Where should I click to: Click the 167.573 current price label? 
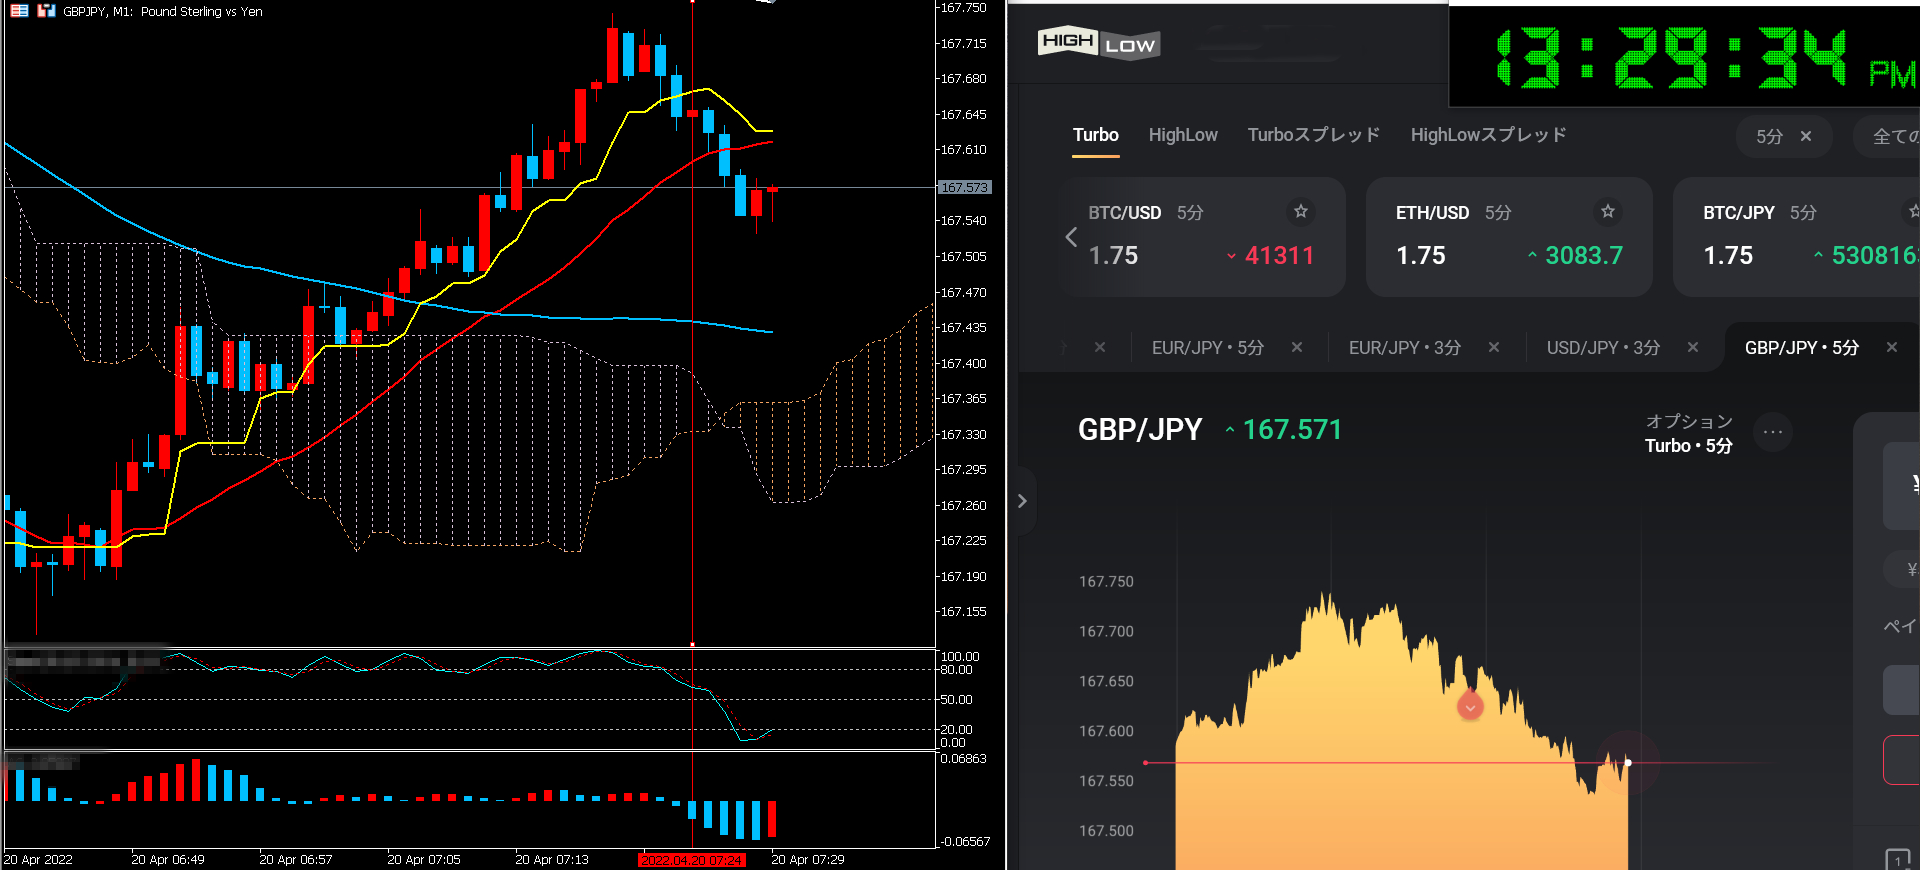coord(964,187)
